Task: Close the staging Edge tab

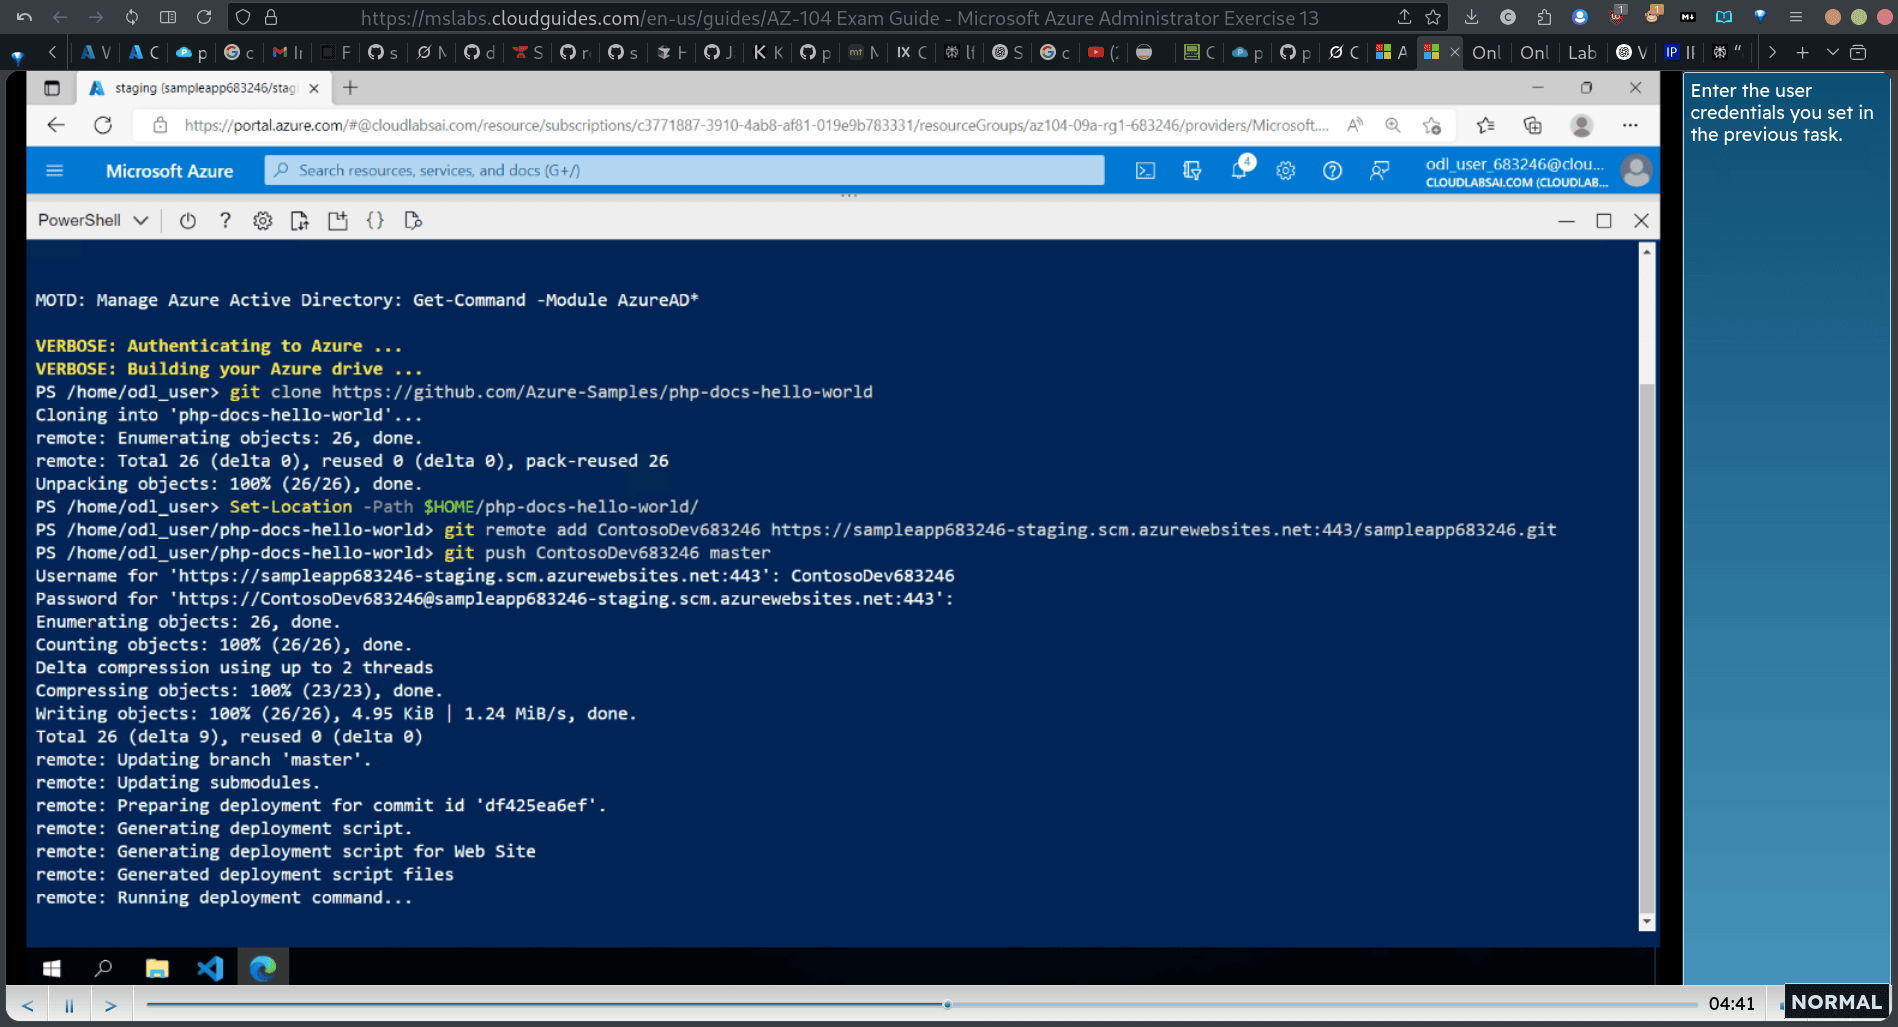Action: (x=314, y=88)
